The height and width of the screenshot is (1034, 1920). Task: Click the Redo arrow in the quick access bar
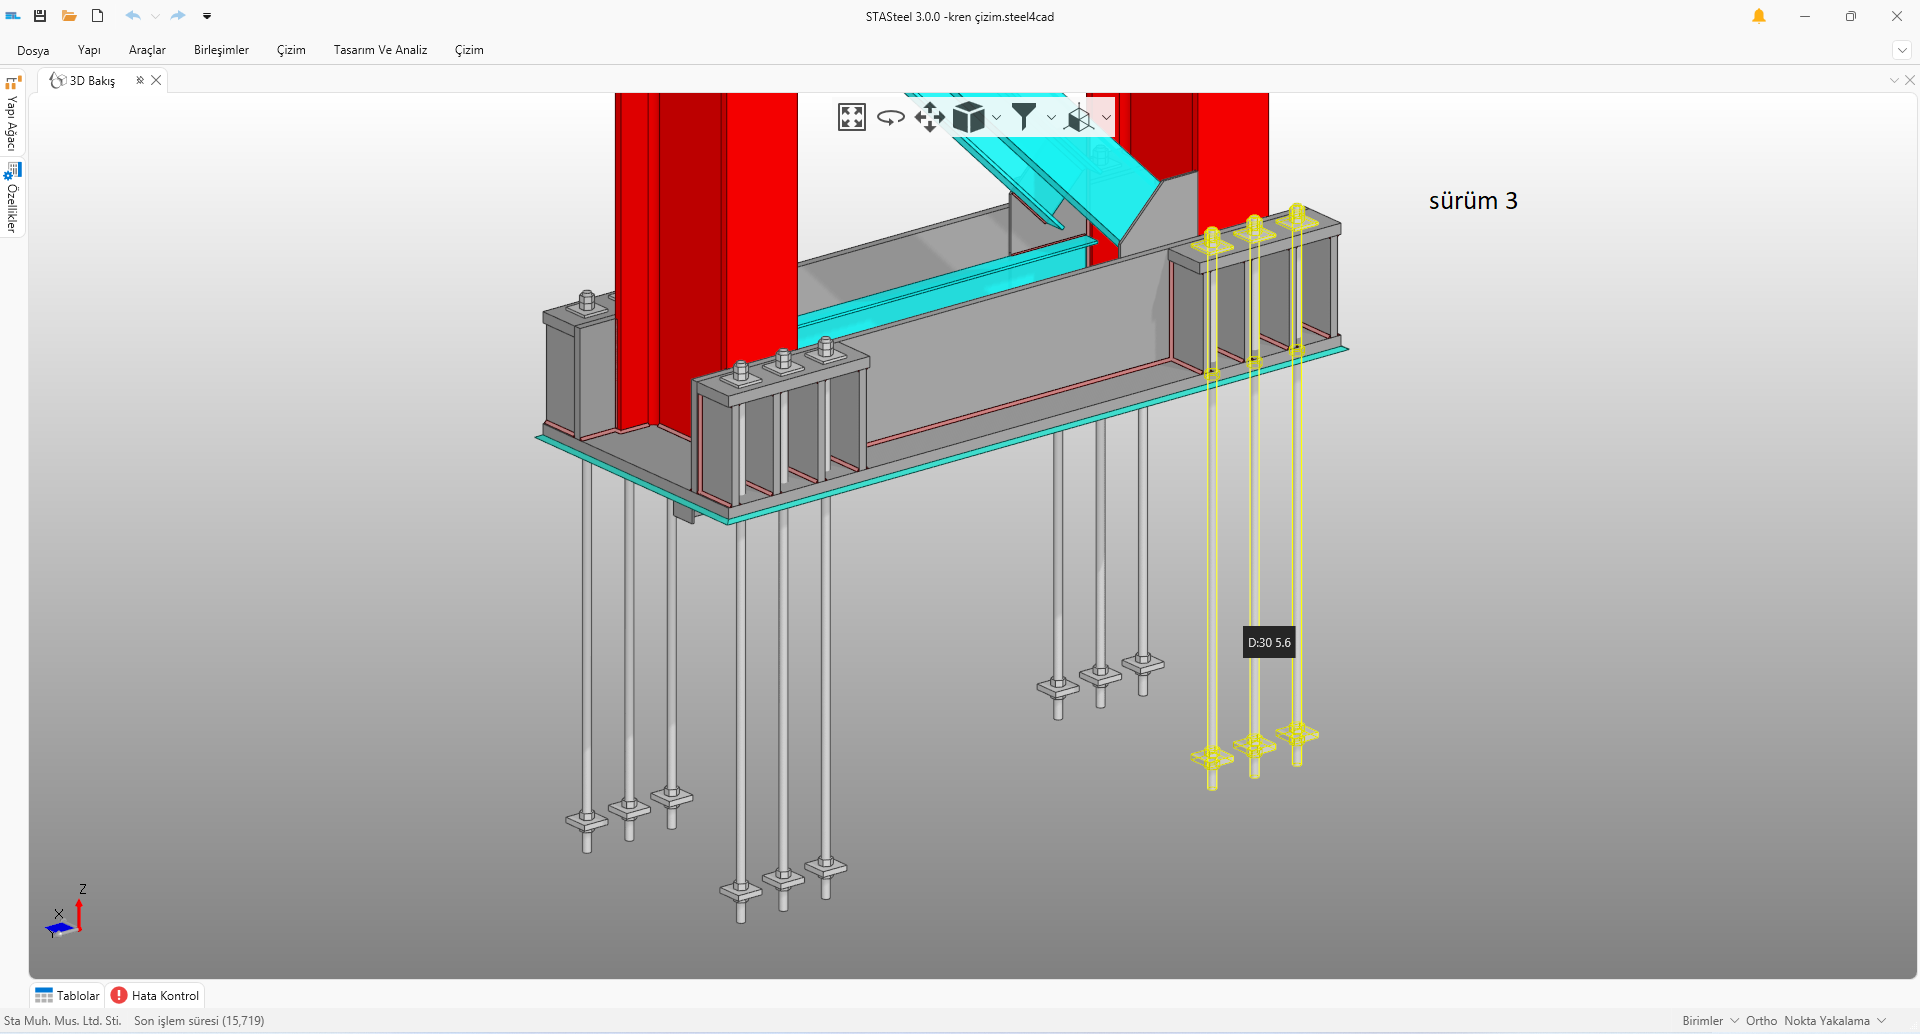click(178, 16)
